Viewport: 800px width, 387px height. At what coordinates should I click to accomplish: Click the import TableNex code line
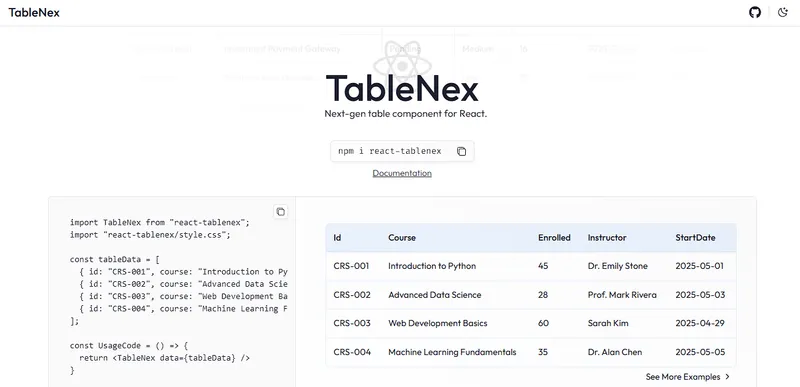coord(160,223)
